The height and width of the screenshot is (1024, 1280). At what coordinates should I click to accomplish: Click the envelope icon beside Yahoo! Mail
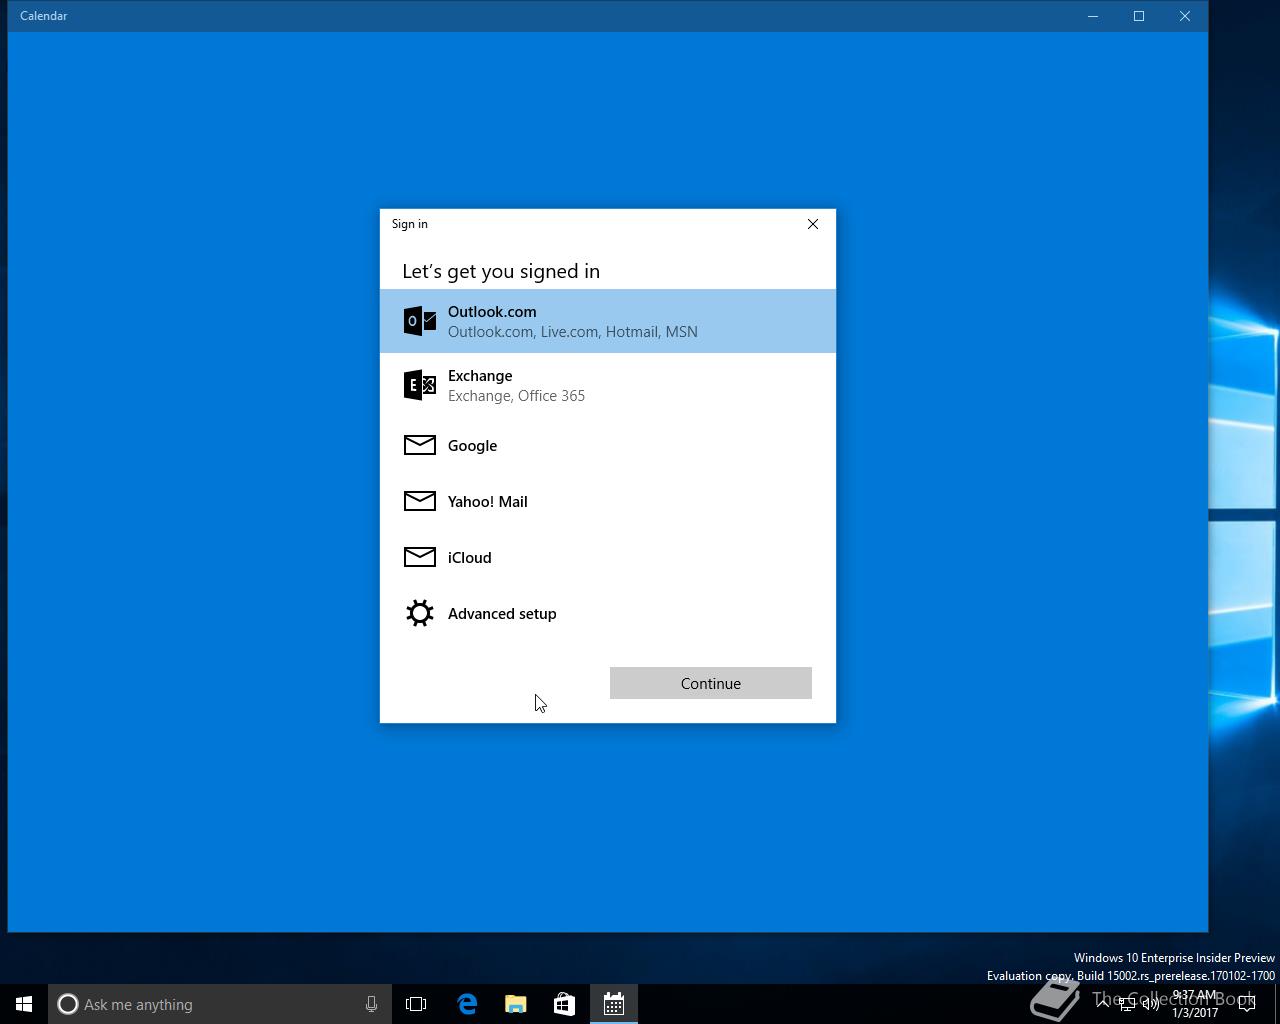(420, 501)
